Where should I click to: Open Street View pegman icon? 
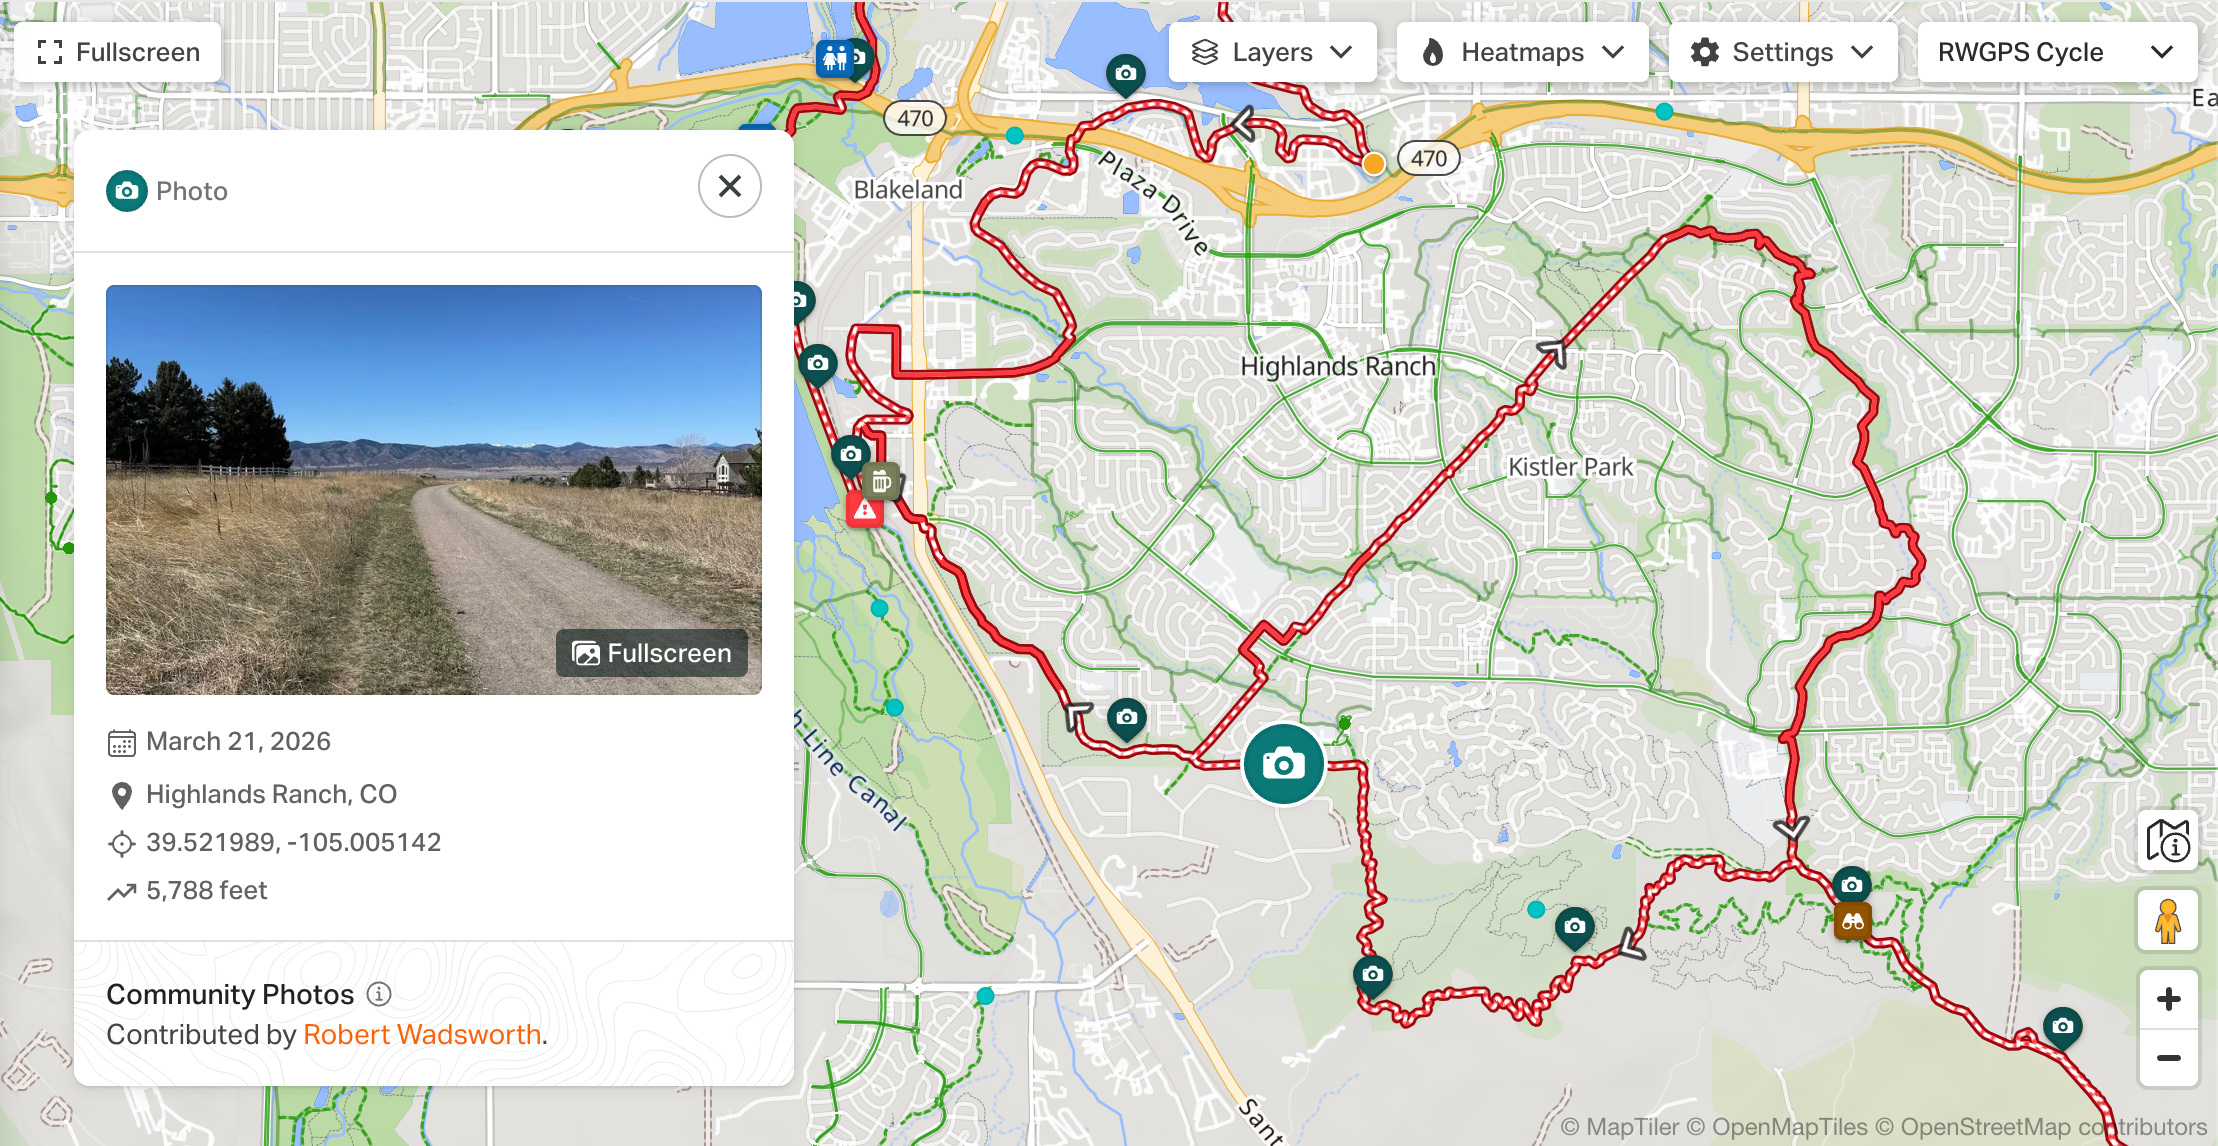pyautogui.click(x=2168, y=920)
